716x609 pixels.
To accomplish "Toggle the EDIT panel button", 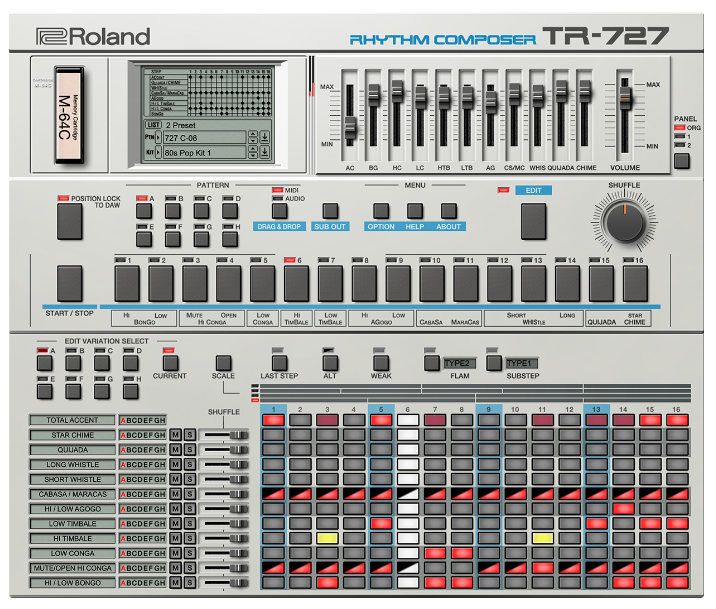I will tap(533, 221).
